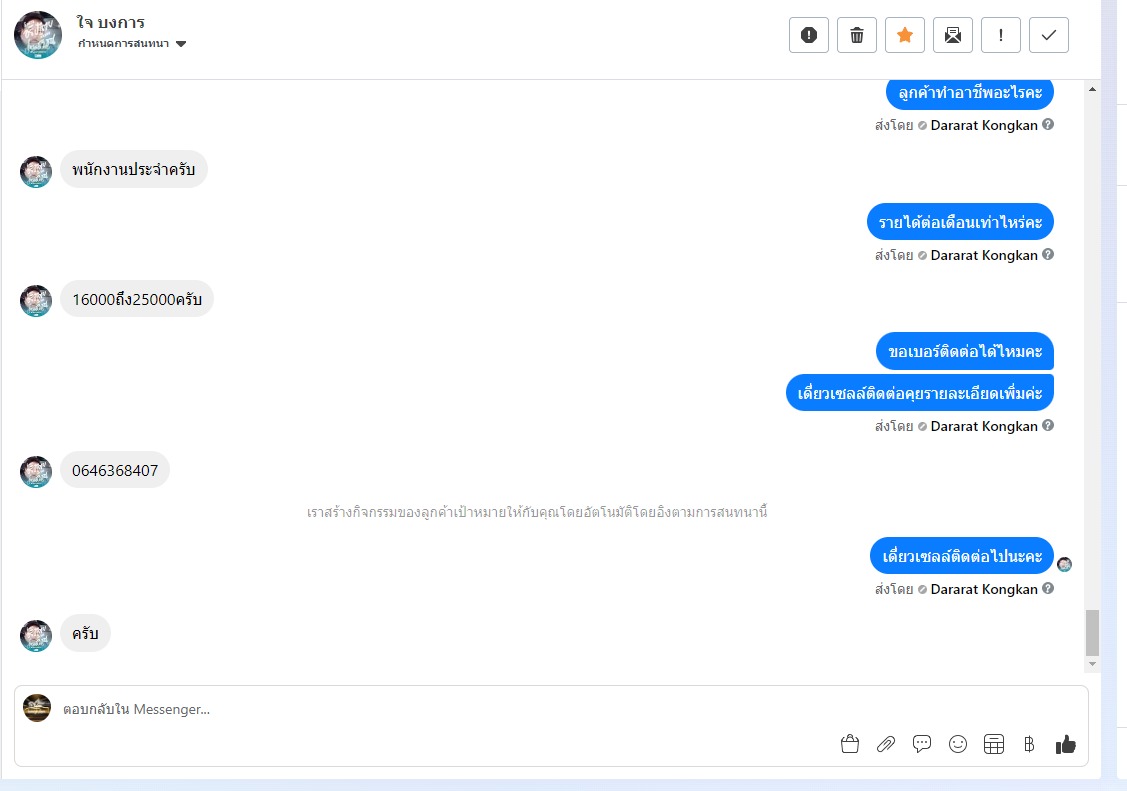Click the baht payment request icon
Viewport: 1127px width, 791px height.
click(x=1029, y=744)
